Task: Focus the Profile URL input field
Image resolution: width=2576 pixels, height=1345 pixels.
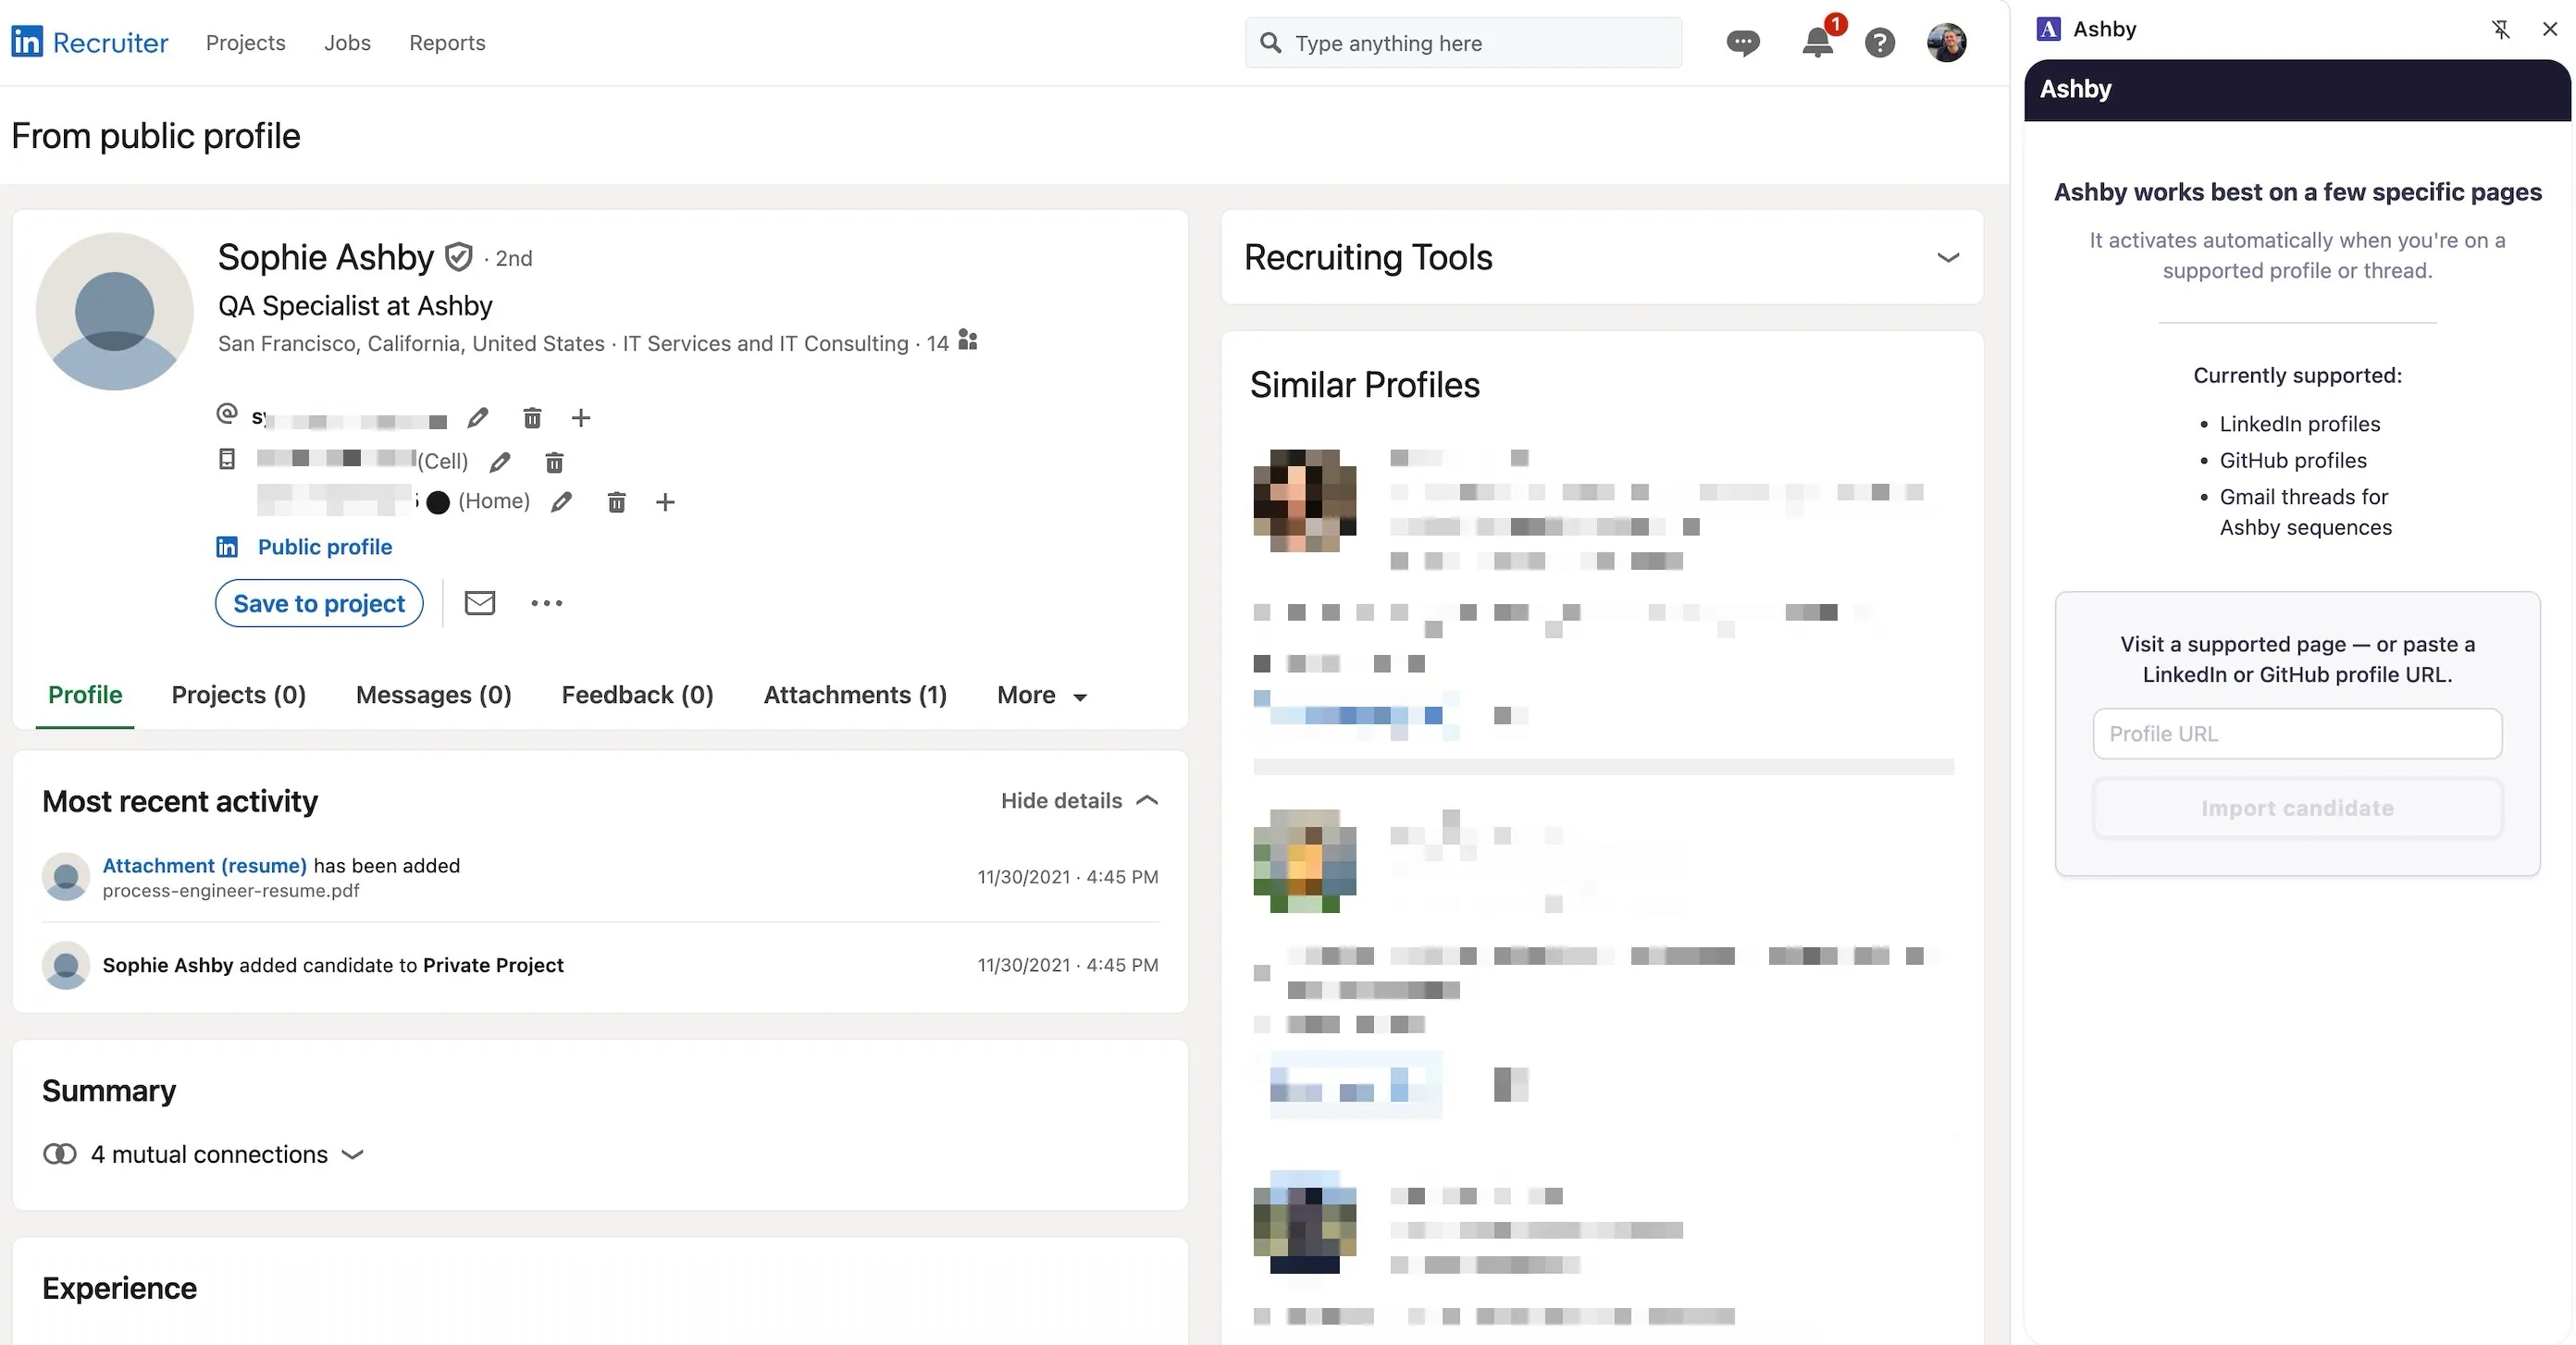Action: pos(2297,733)
